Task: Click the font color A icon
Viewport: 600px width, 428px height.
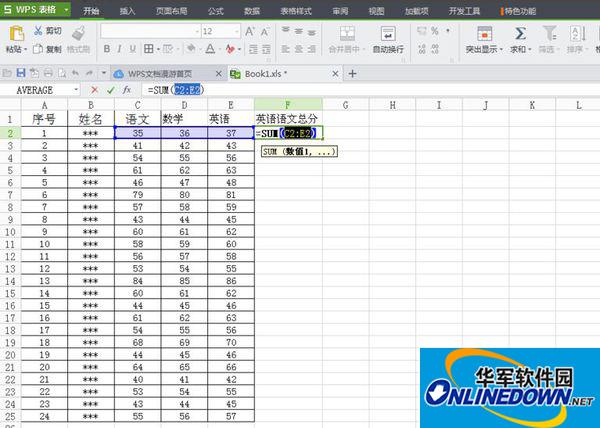Action: (210, 49)
